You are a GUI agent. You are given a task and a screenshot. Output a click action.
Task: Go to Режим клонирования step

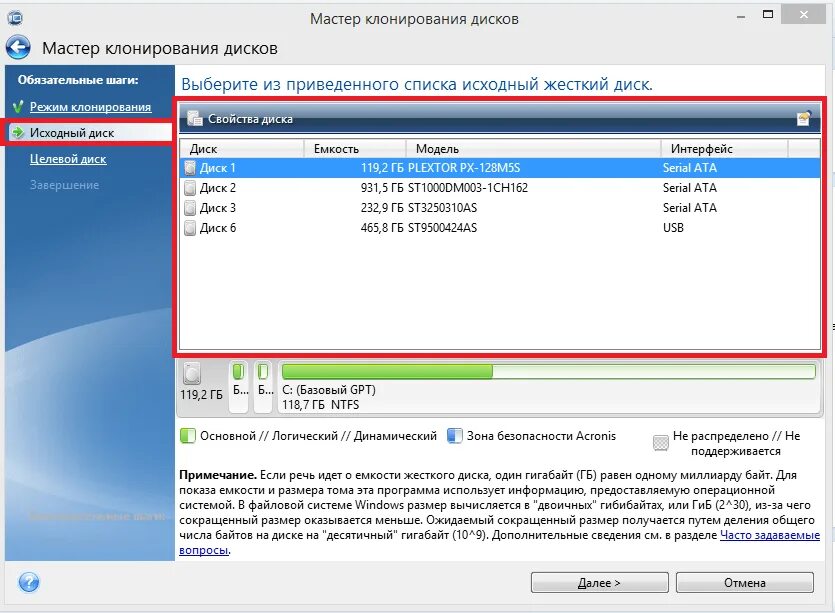pyautogui.click(x=91, y=107)
